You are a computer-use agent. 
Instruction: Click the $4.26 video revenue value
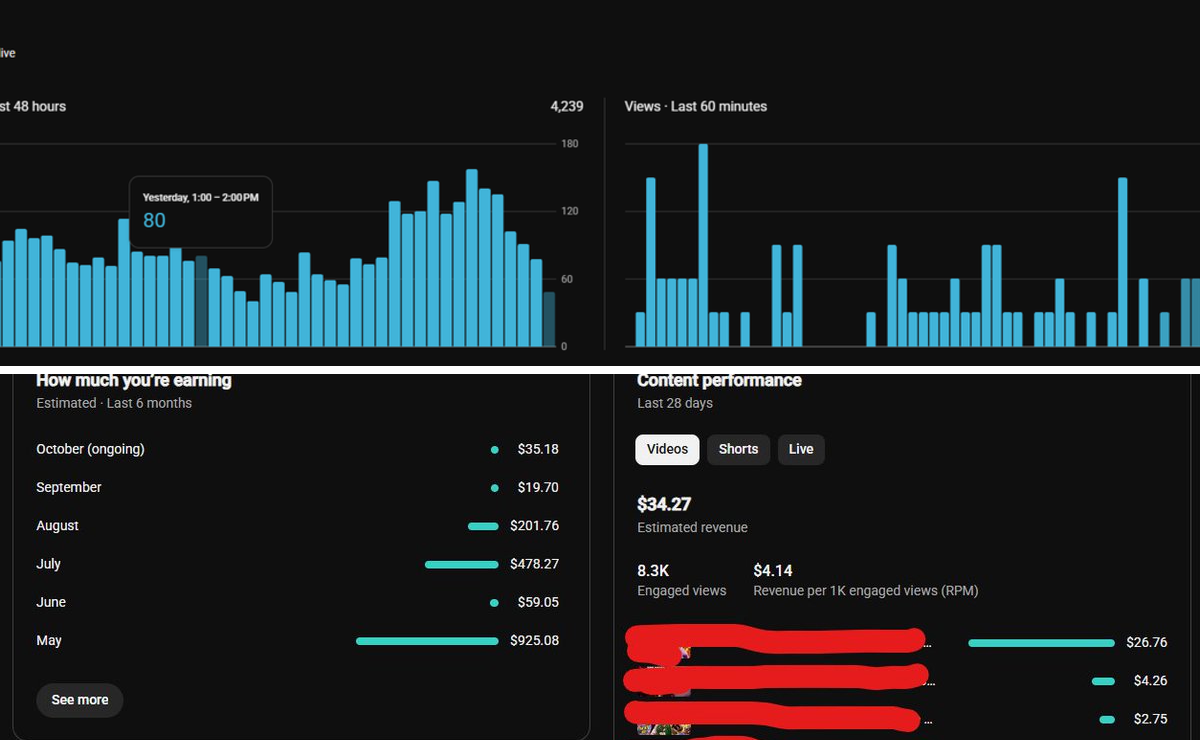1150,681
